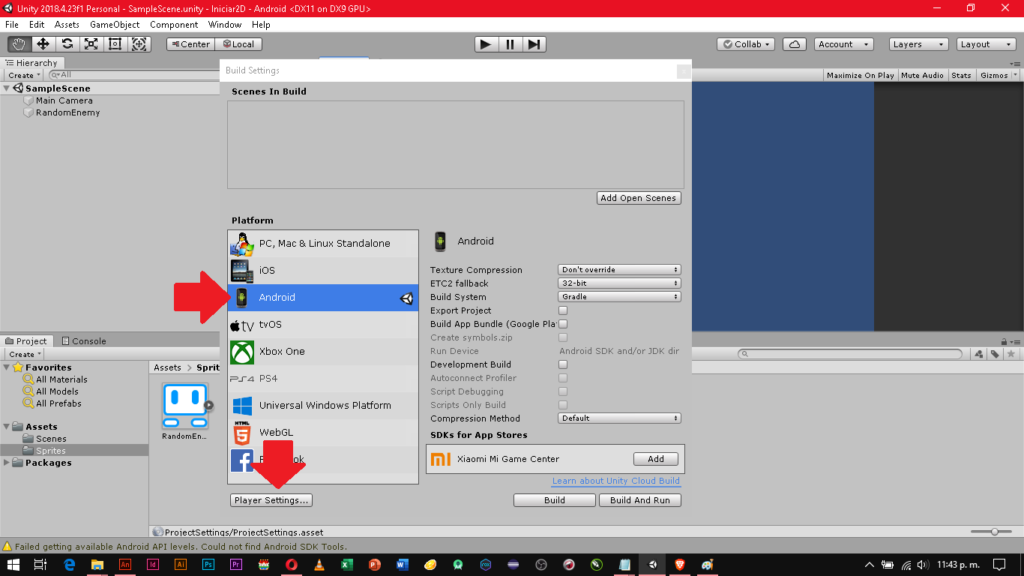Open the Account dropdown
Viewport: 1024px width, 576px height.
pyautogui.click(x=844, y=44)
